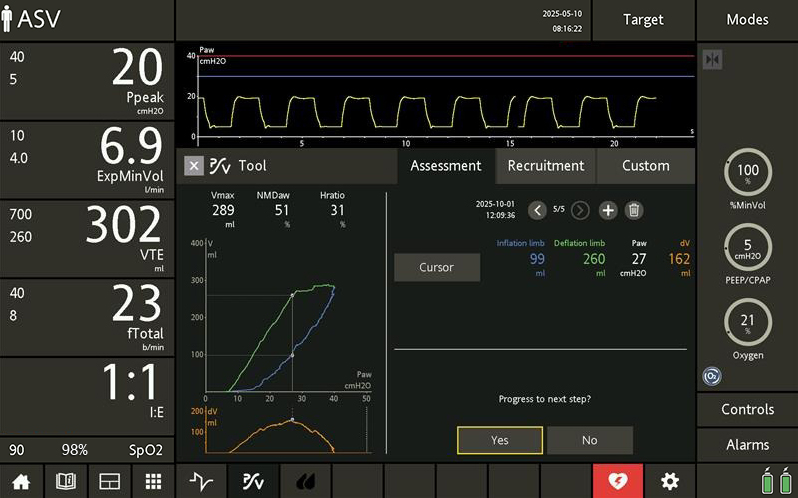This screenshot has height=498, width=798.
Task: Open the manual book icon
Action: click(65, 481)
